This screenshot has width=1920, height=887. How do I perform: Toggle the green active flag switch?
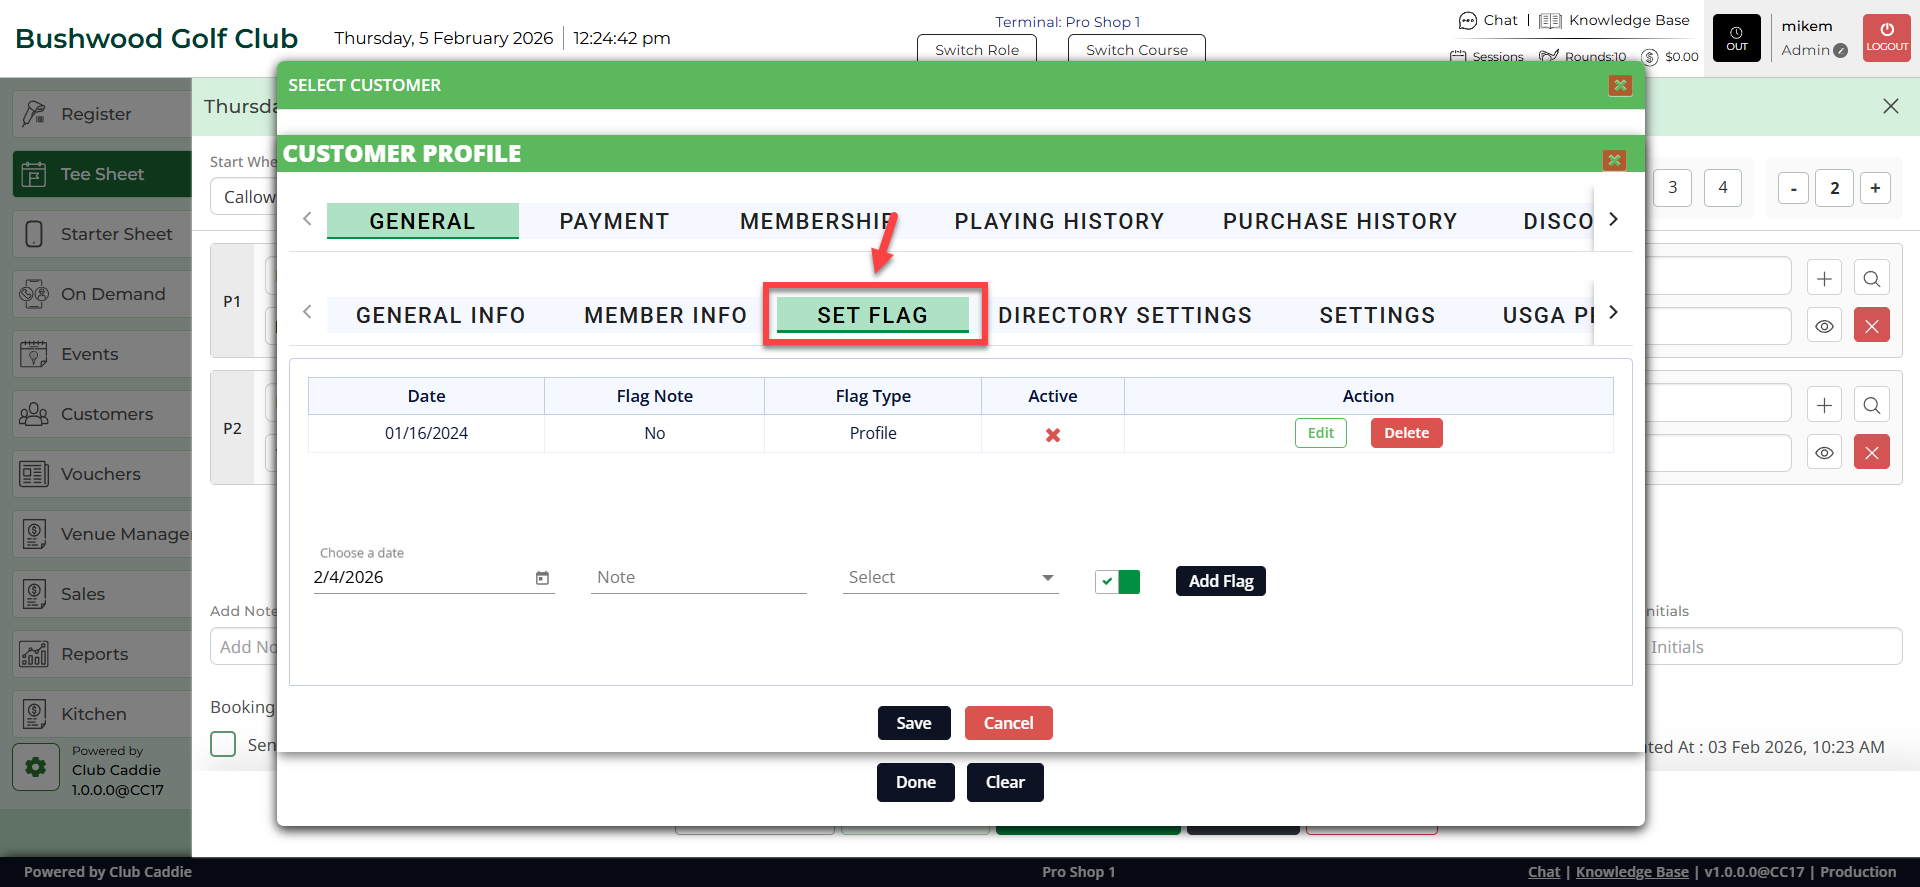tap(1117, 581)
